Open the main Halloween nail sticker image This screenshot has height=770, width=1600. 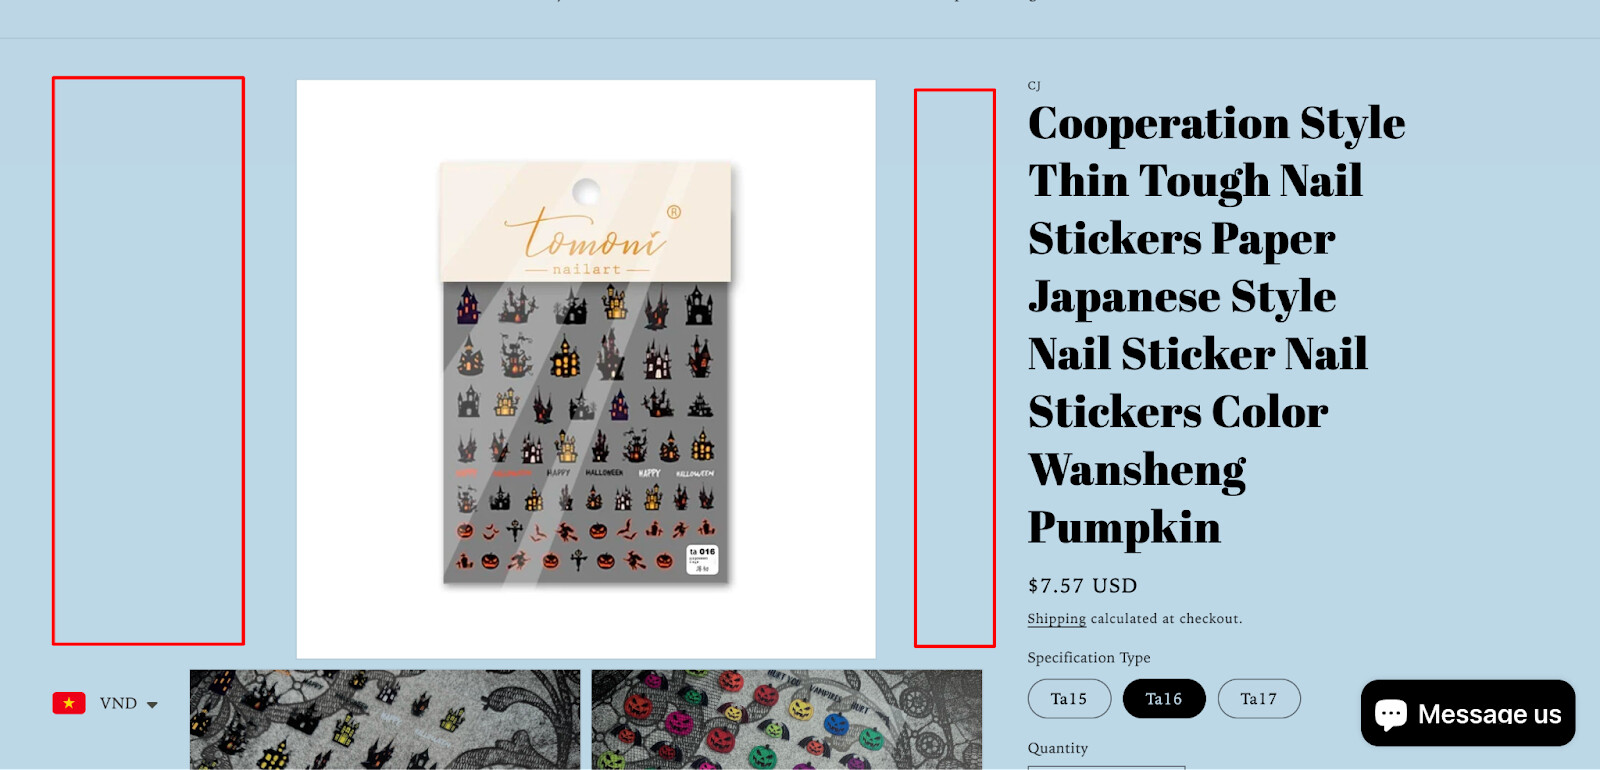586,369
